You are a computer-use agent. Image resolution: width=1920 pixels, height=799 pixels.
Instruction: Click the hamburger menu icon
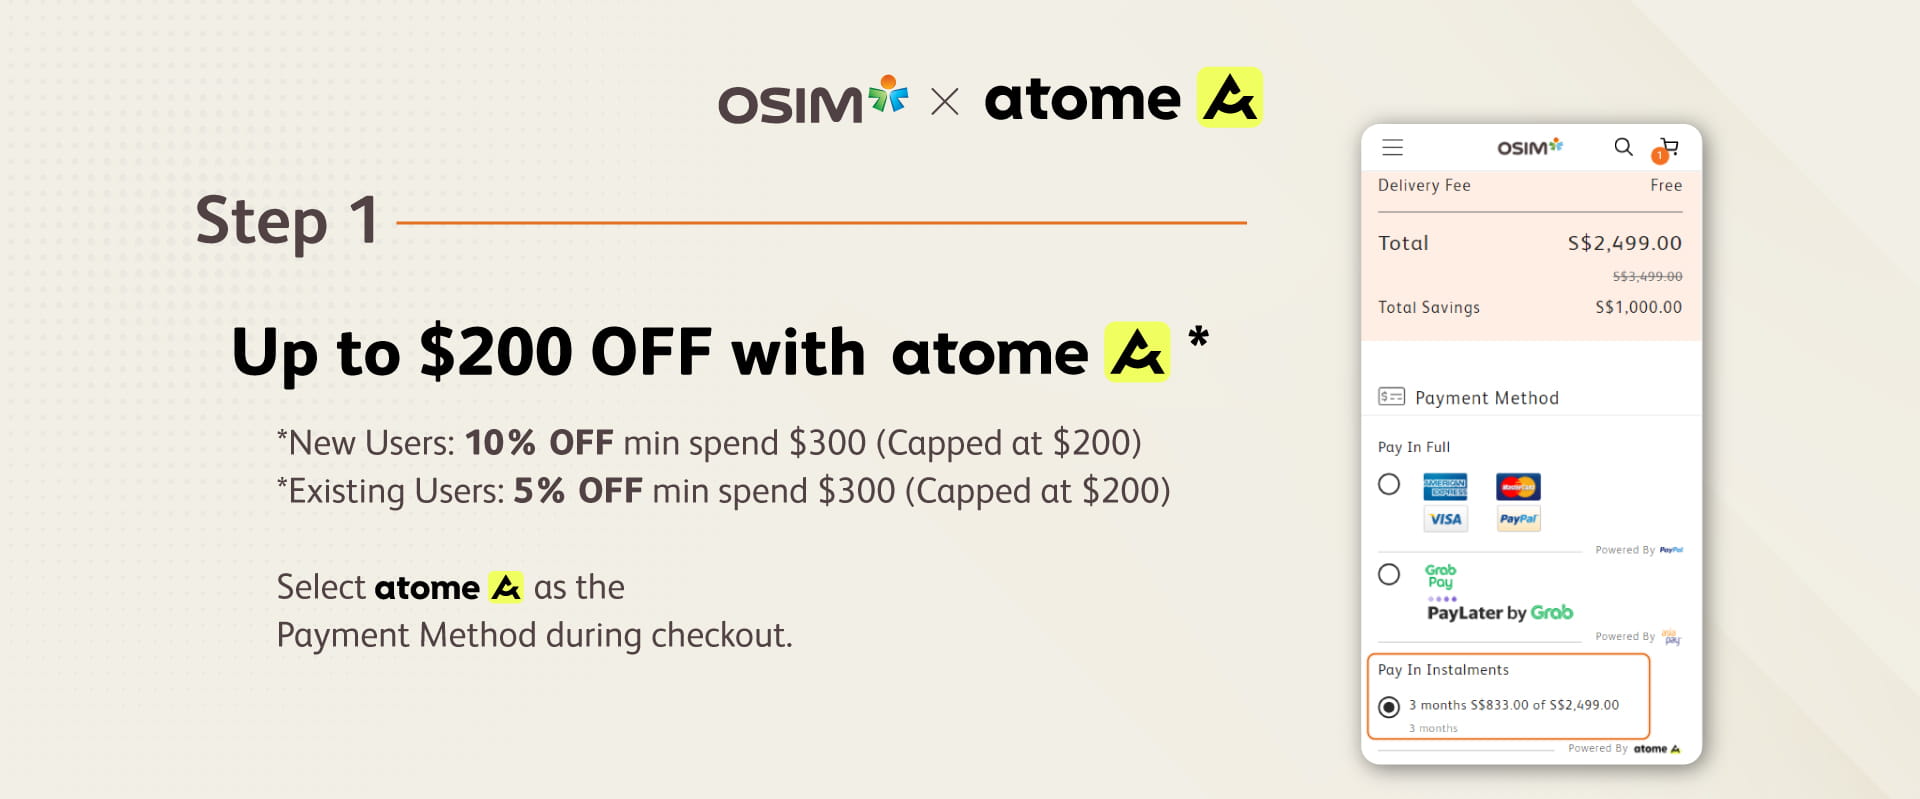(x=1392, y=147)
